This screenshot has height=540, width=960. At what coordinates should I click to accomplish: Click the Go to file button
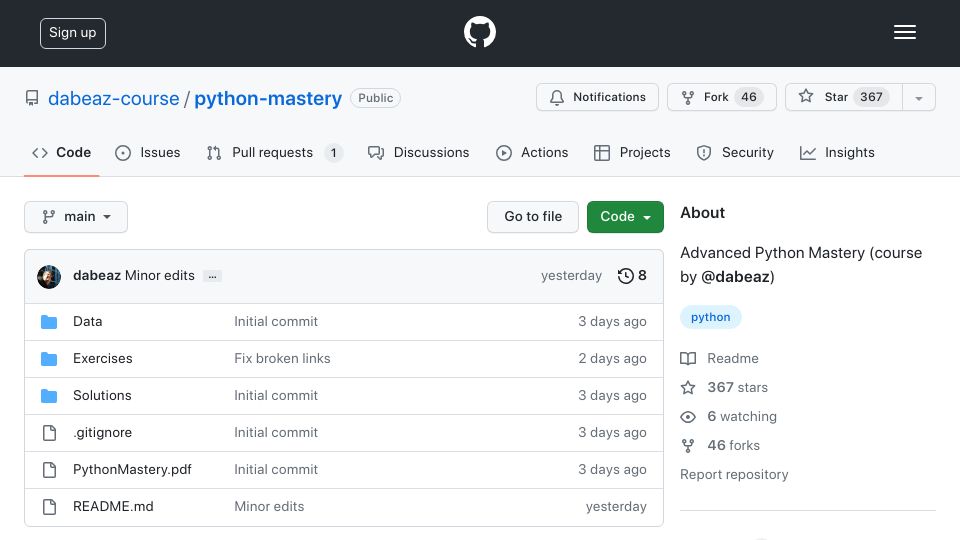pos(533,217)
